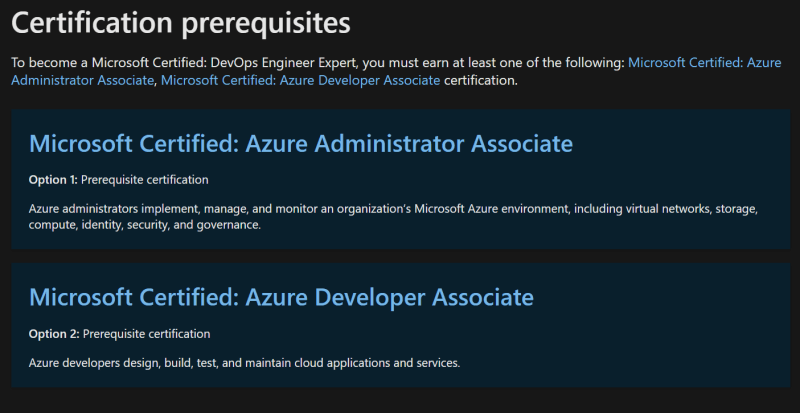This screenshot has width=800, height=413.
Task: Click the Certification prerequisites heading
Action: point(181,23)
